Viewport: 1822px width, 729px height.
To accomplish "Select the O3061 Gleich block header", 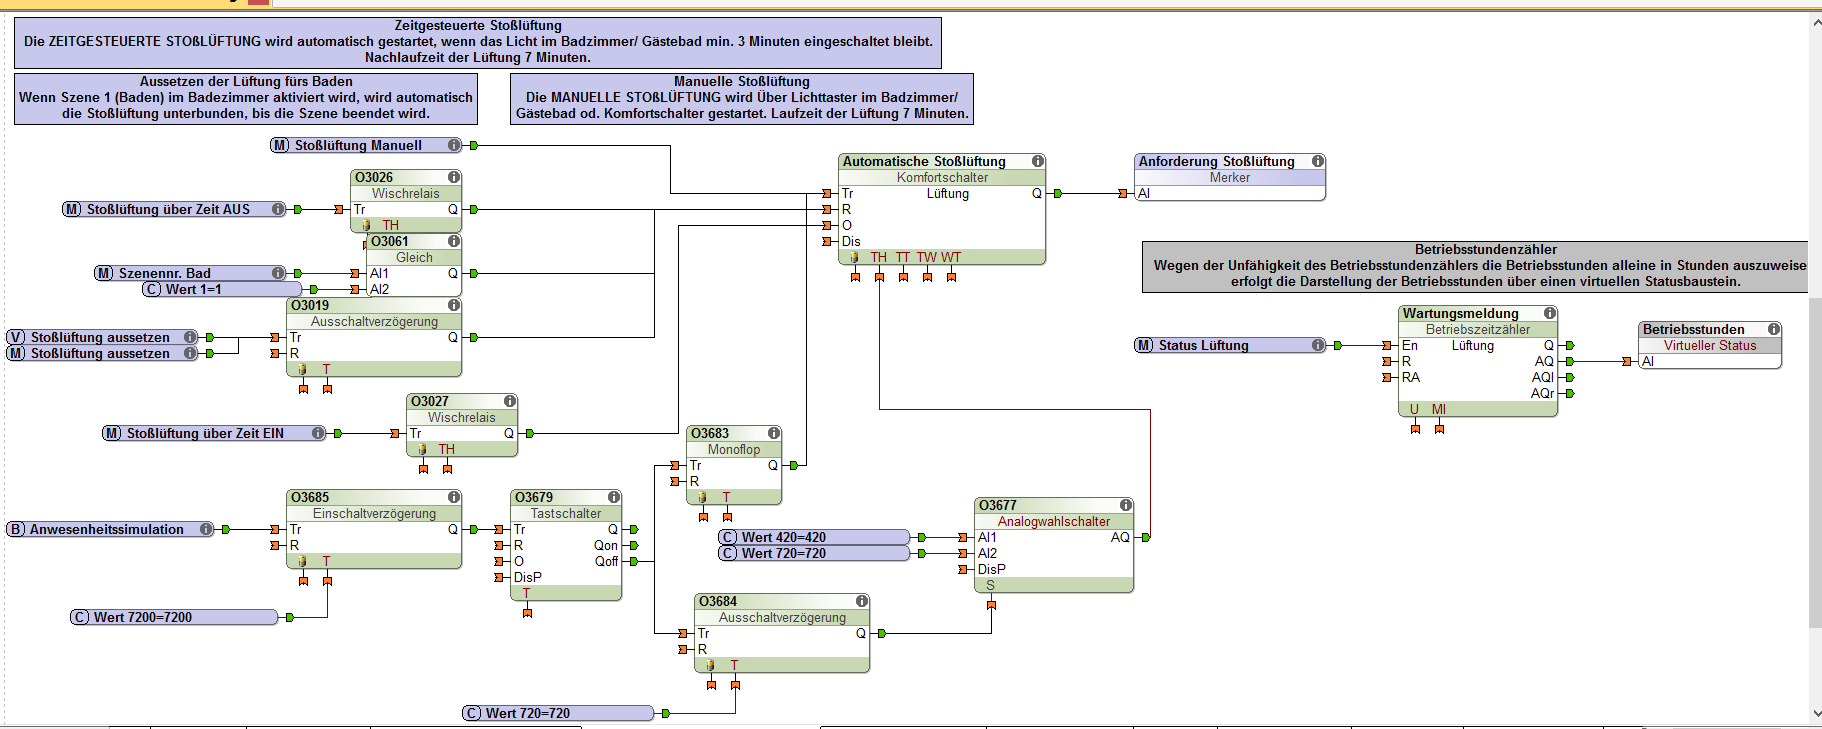I will (x=405, y=241).
